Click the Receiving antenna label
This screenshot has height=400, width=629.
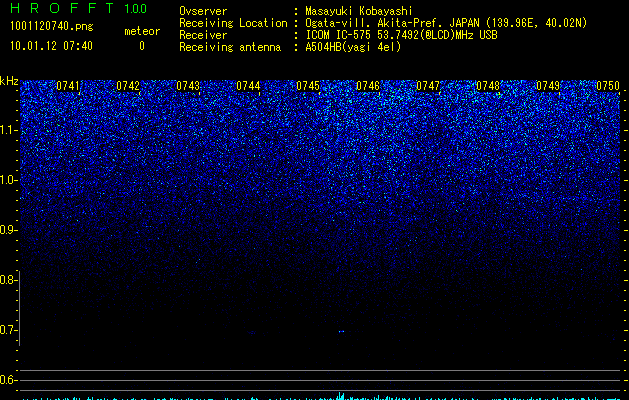[230, 47]
